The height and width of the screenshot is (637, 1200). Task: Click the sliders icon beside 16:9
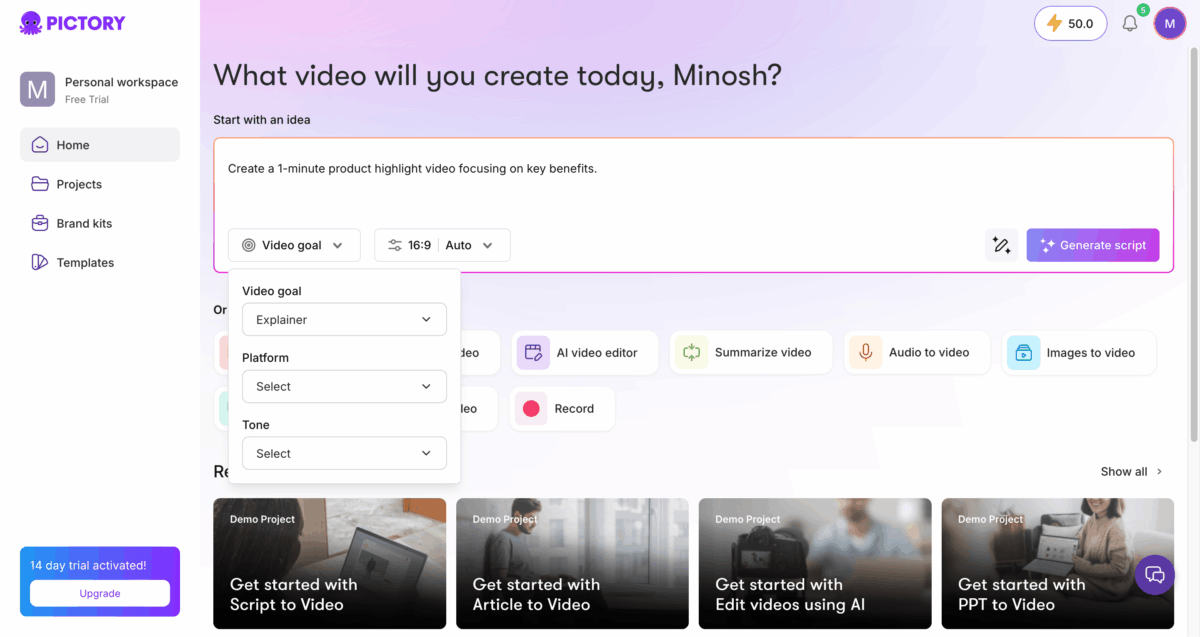pos(395,245)
